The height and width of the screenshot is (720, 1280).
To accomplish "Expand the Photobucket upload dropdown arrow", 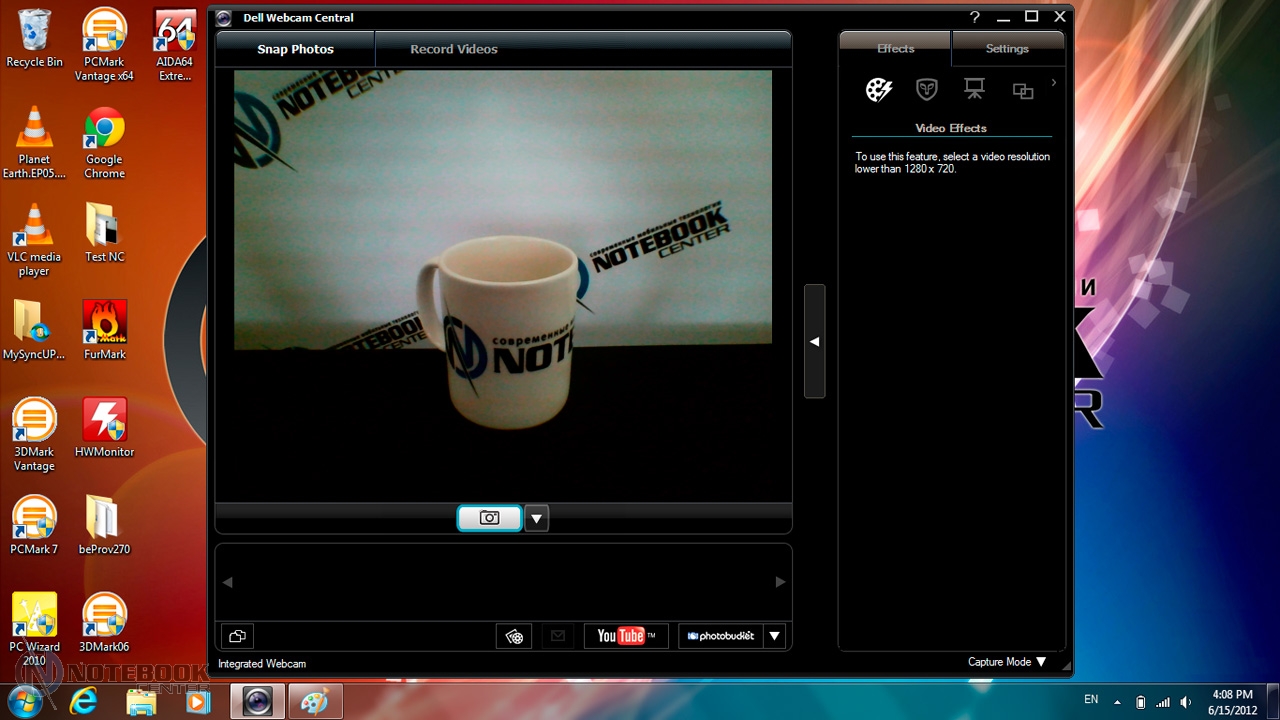I will click(x=774, y=636).
